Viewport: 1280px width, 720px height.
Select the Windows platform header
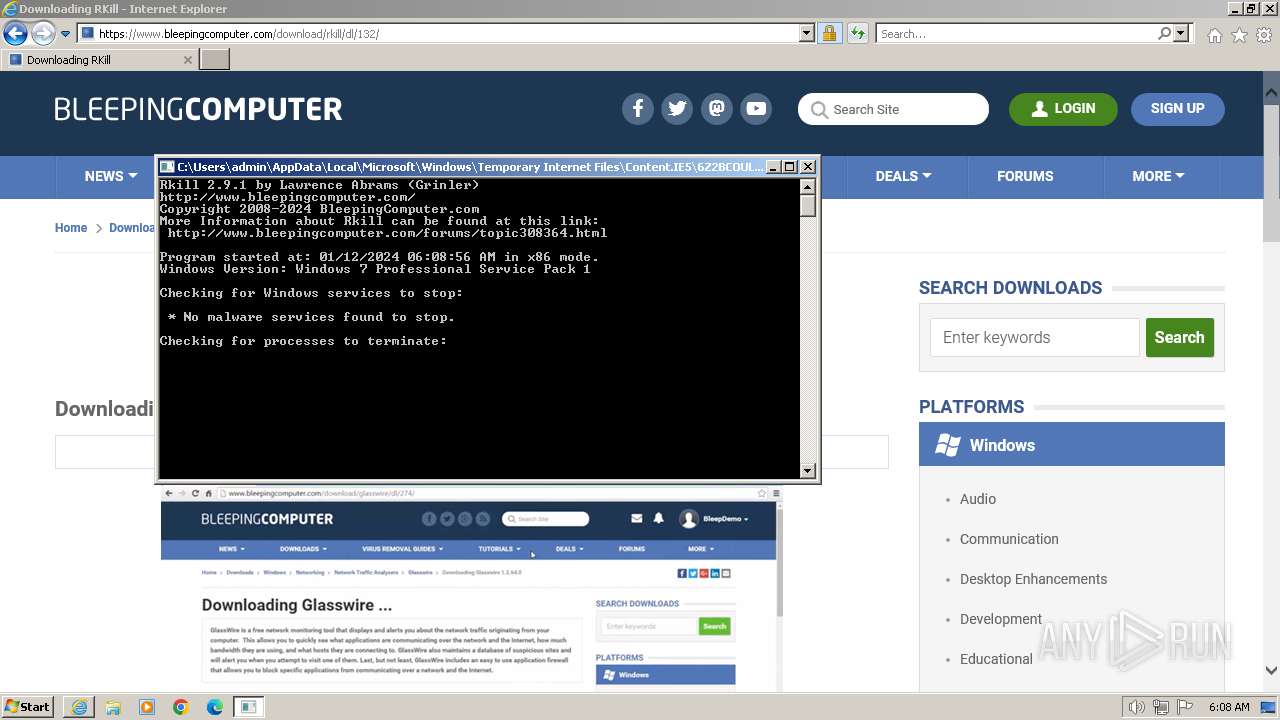click(x=1072, y=445)
